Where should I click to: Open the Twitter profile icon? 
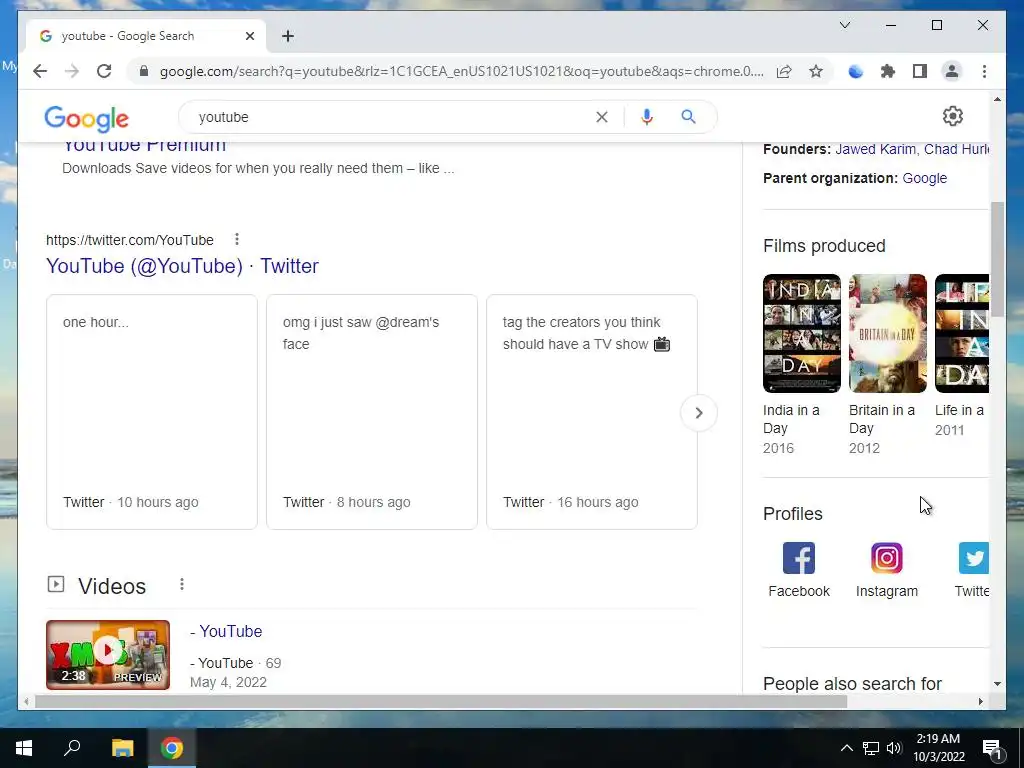point(973,558)
